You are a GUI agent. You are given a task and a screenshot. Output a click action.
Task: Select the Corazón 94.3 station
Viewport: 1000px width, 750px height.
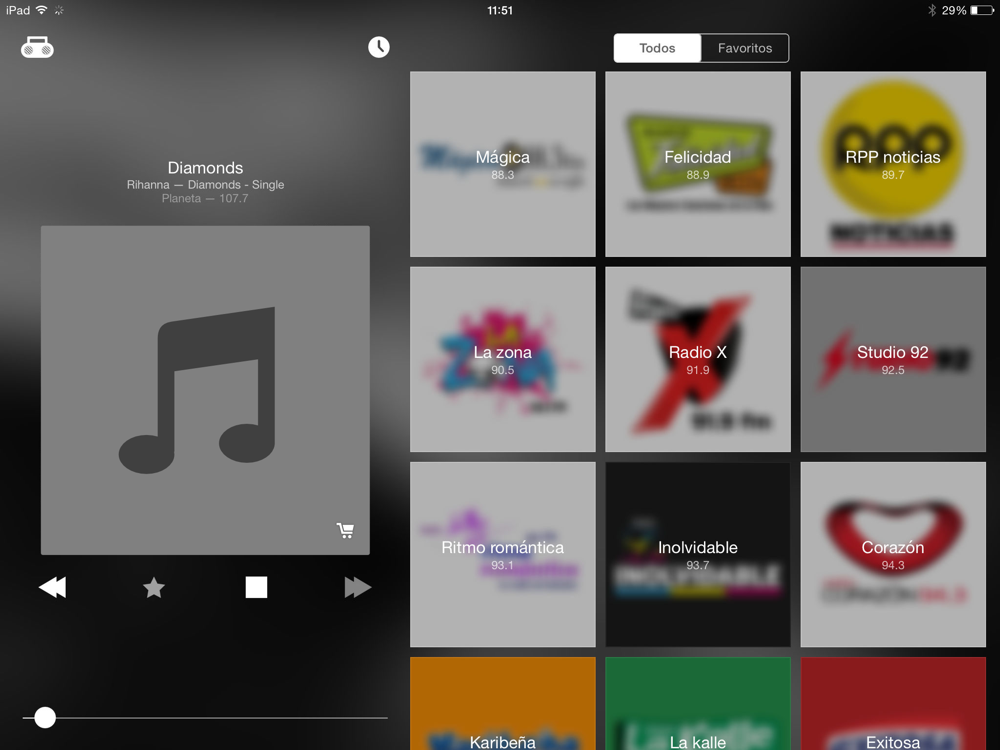(x=893, y=554)
